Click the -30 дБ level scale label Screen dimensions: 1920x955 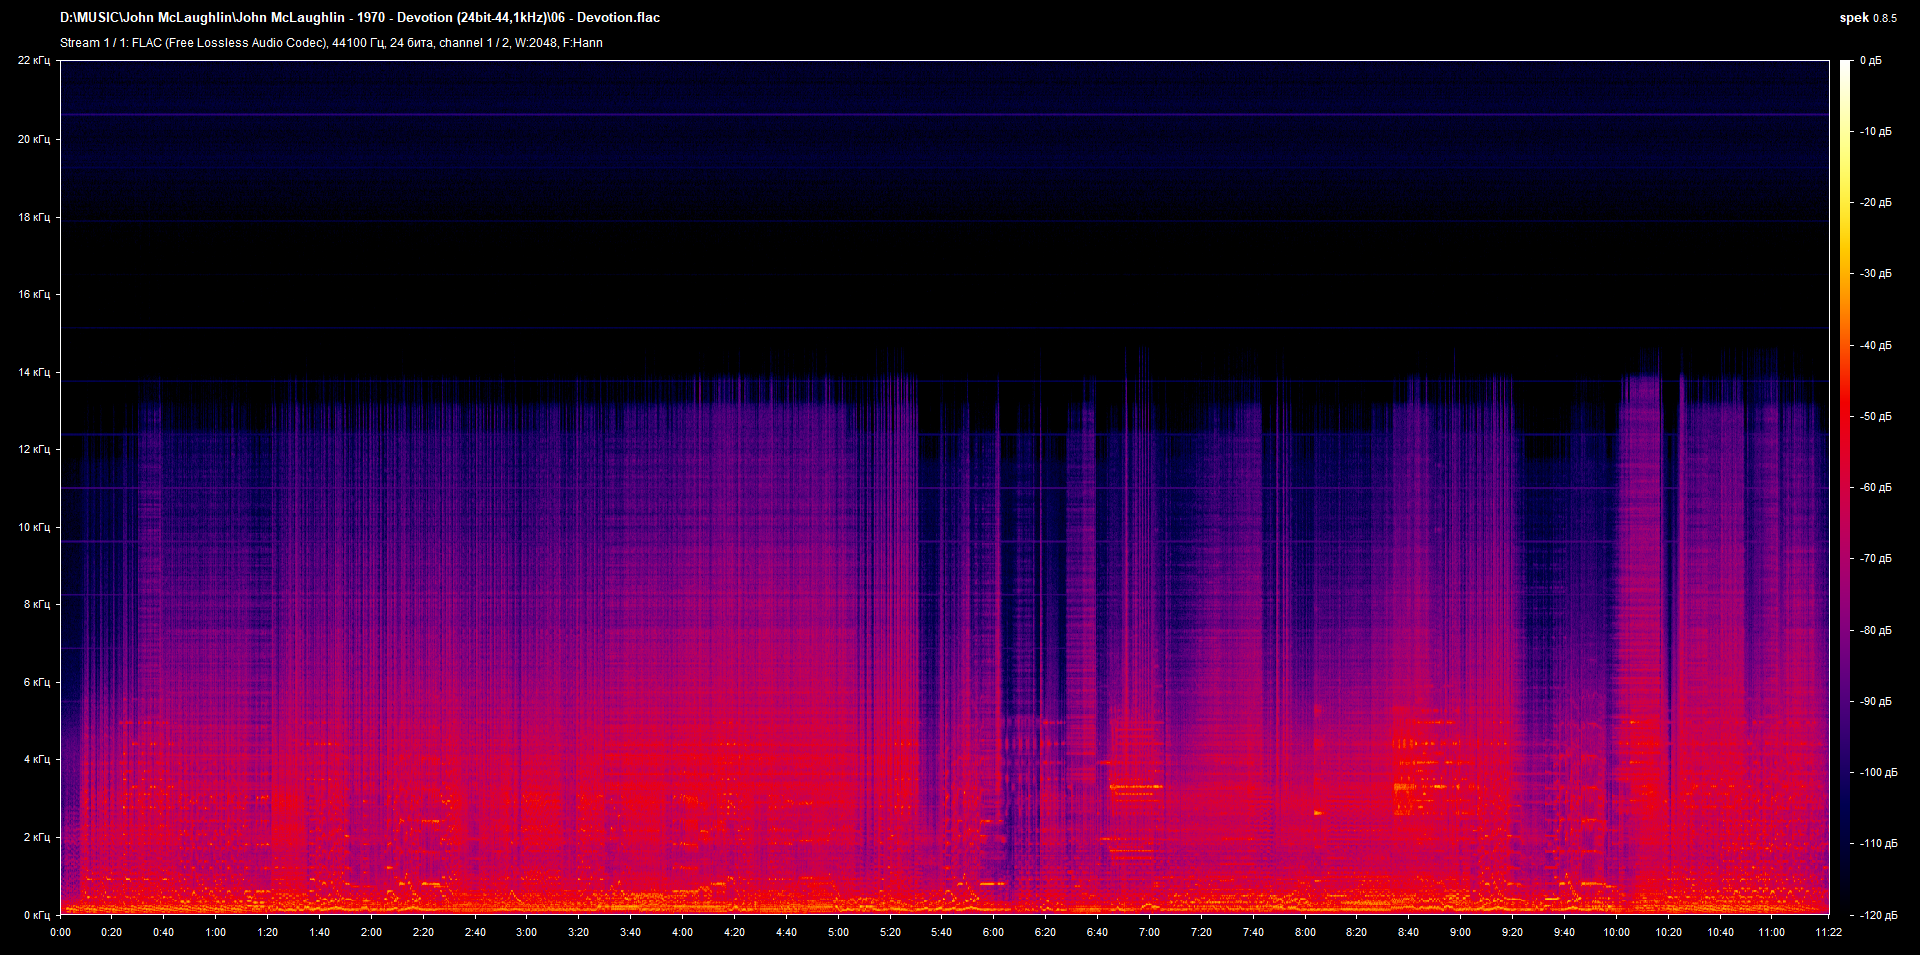click(x=1875, y=273)
